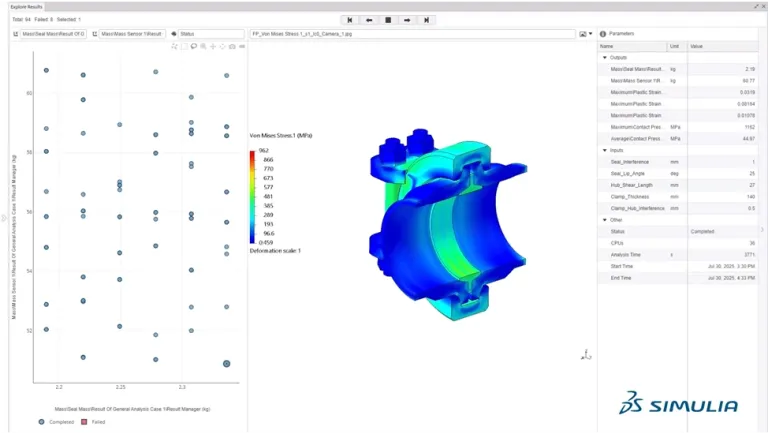
Task: Toggle Failed series in plot legend
Action: [93, 422]
